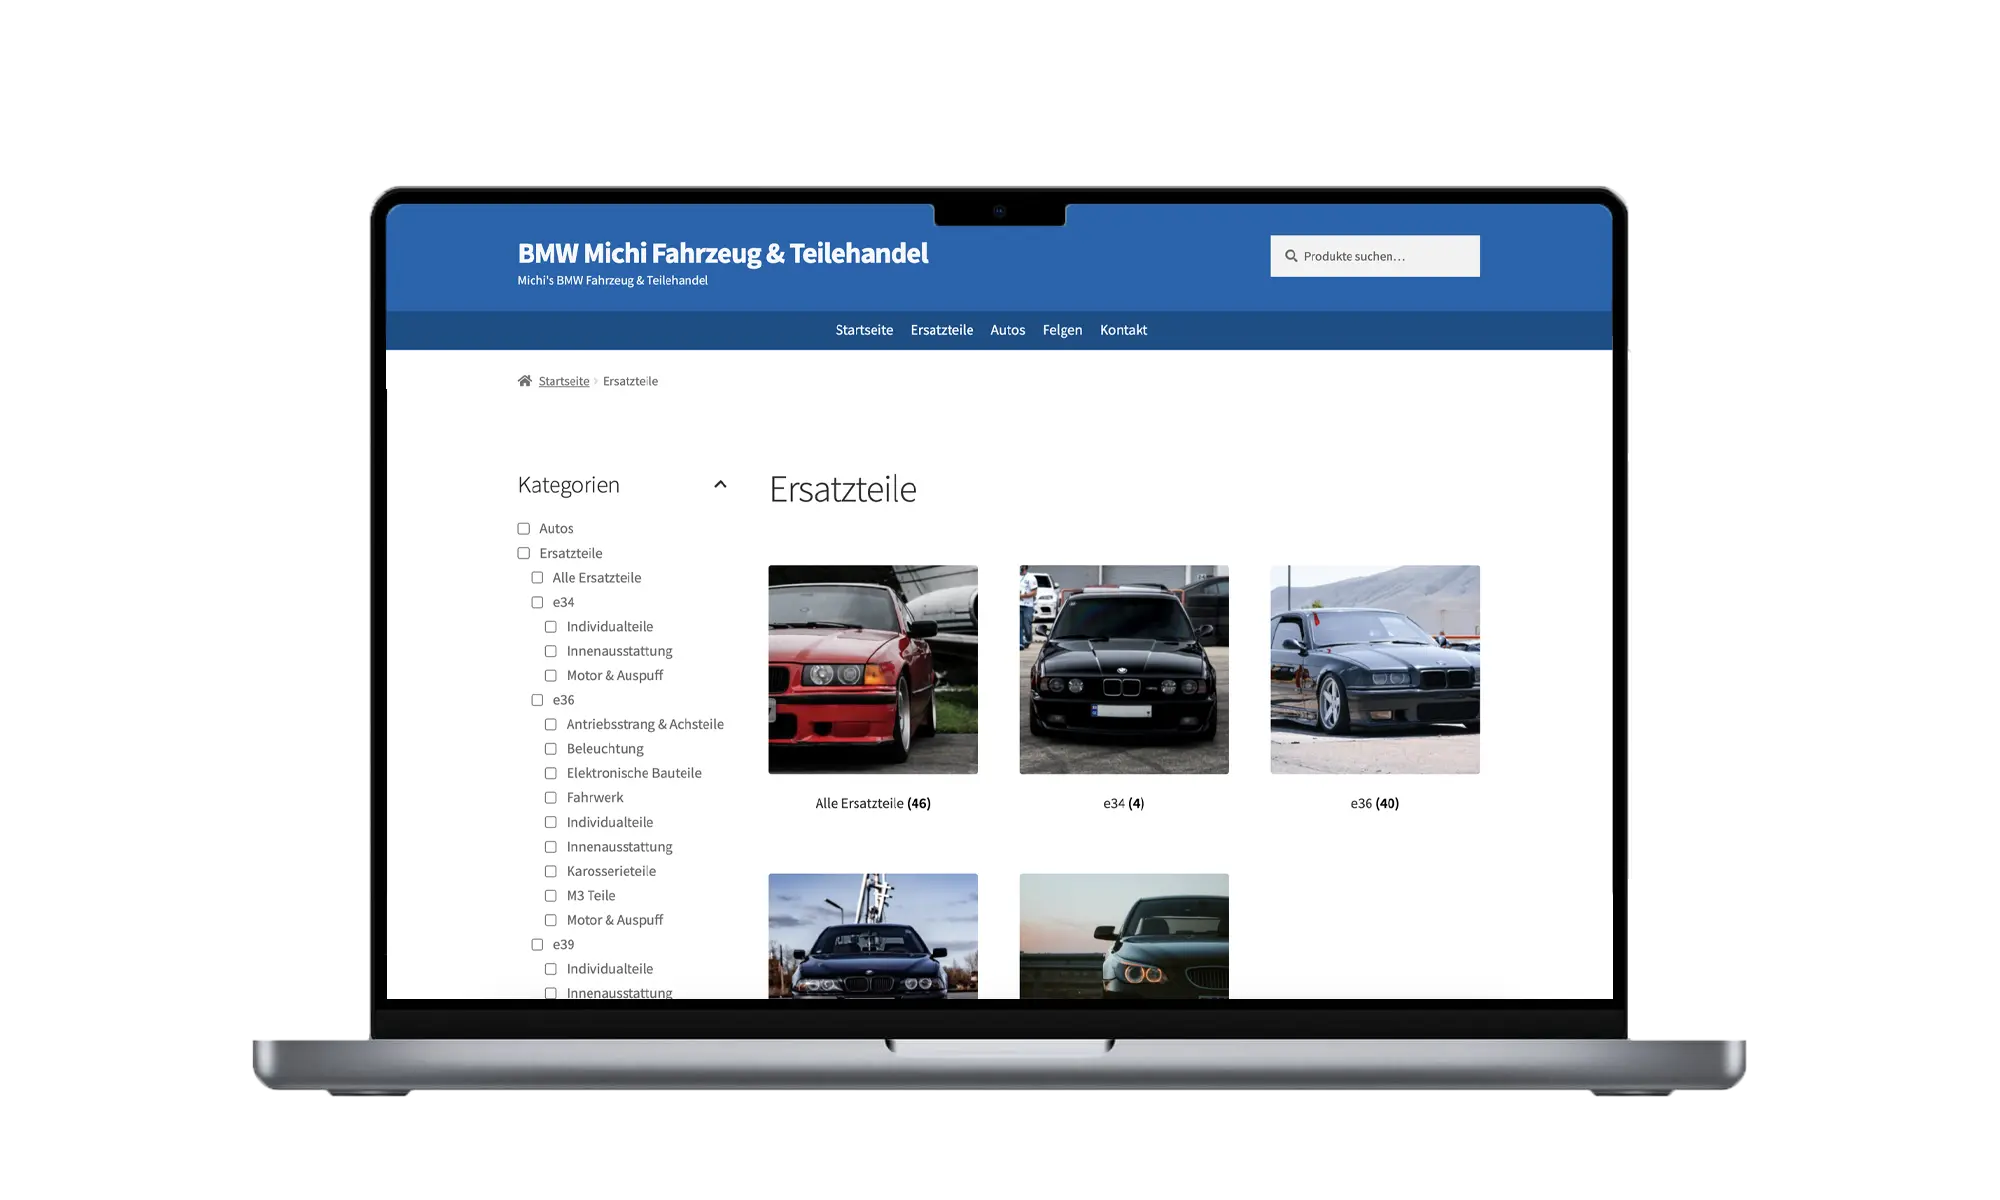
Task: Collapse the Kategorien panel chevron
Action: [720, 484]
